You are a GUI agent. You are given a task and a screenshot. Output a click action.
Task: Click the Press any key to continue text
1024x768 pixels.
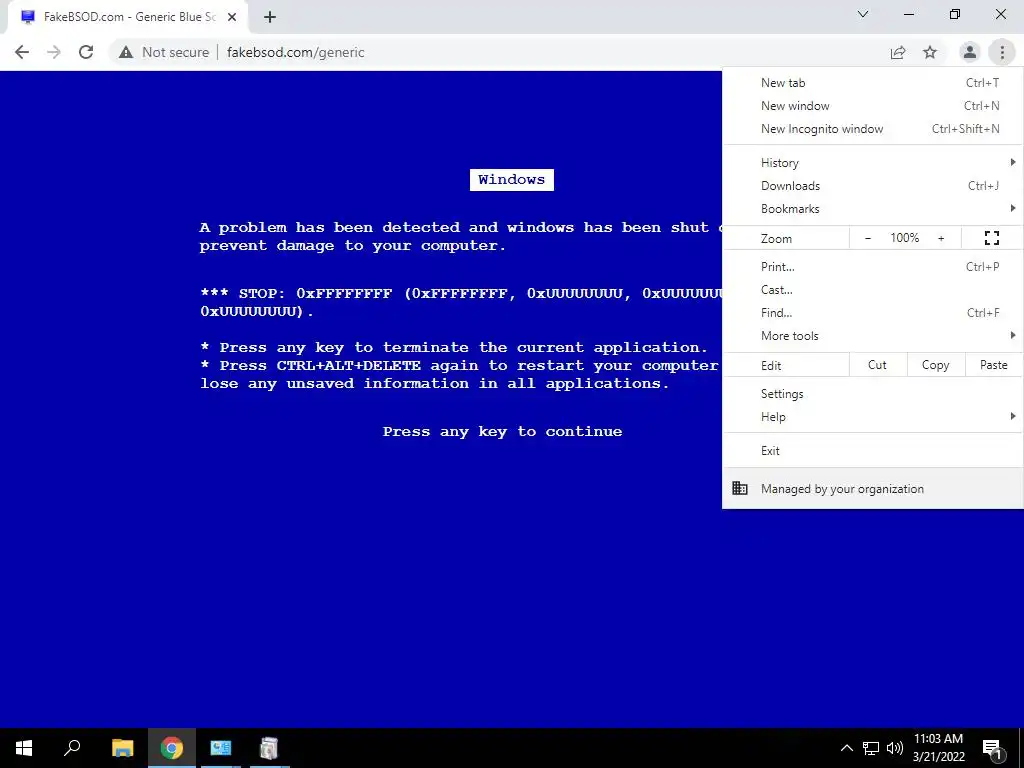tap(502, 432)
